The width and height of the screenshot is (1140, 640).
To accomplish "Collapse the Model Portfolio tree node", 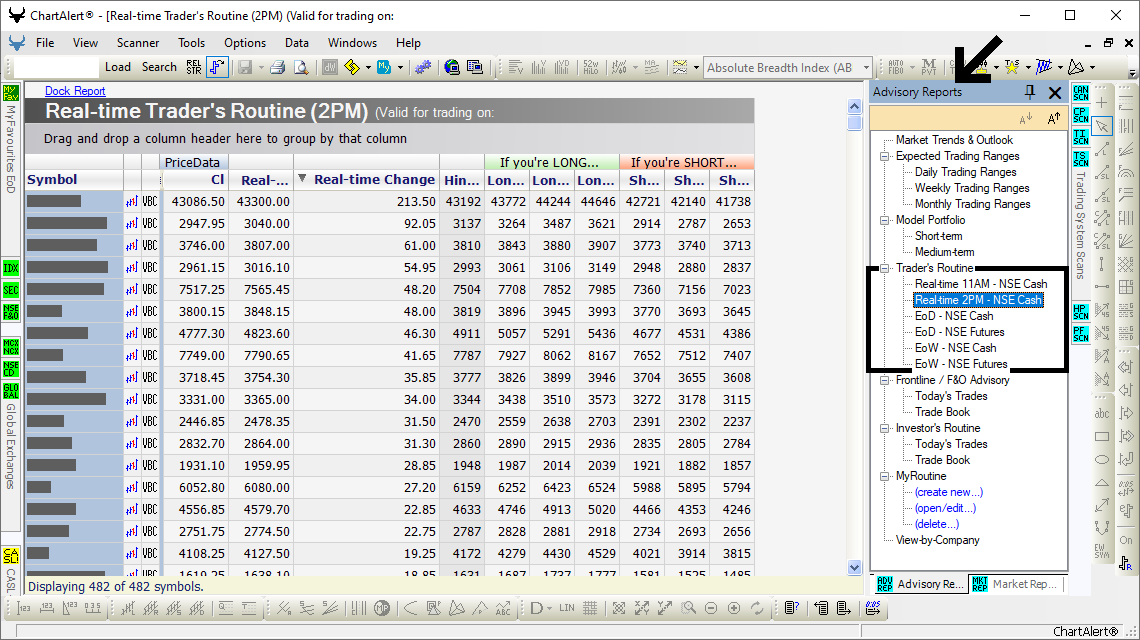I will click(x=885, y=220).
